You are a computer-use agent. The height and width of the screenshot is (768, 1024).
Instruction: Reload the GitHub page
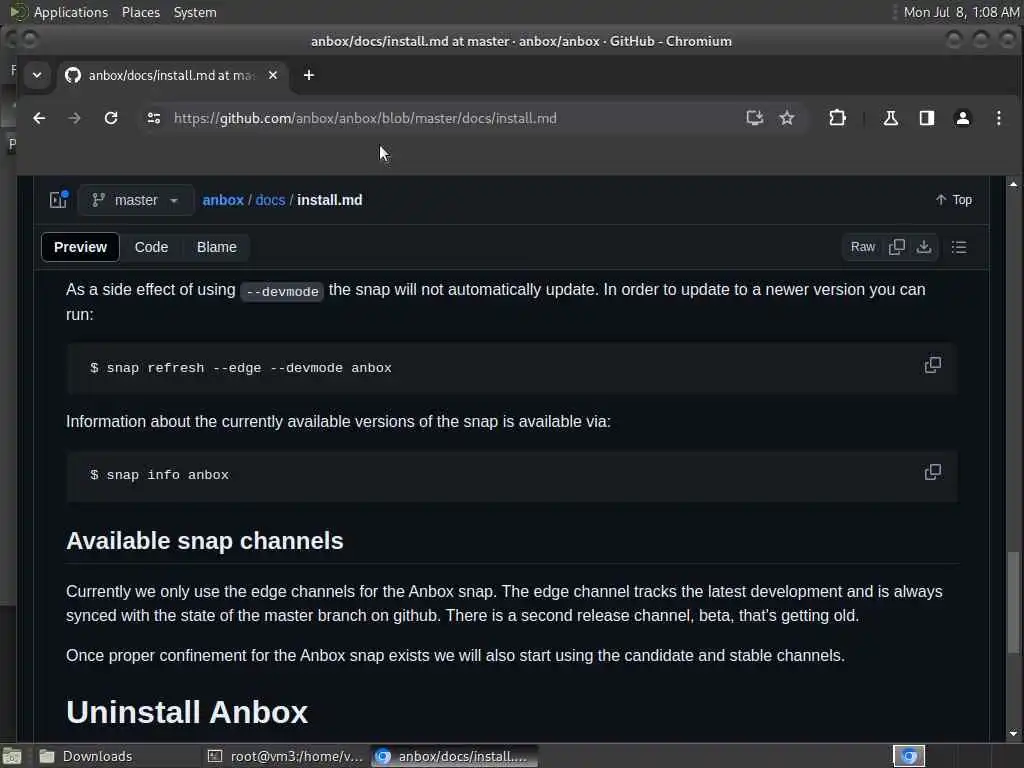[x=111, y=118]
